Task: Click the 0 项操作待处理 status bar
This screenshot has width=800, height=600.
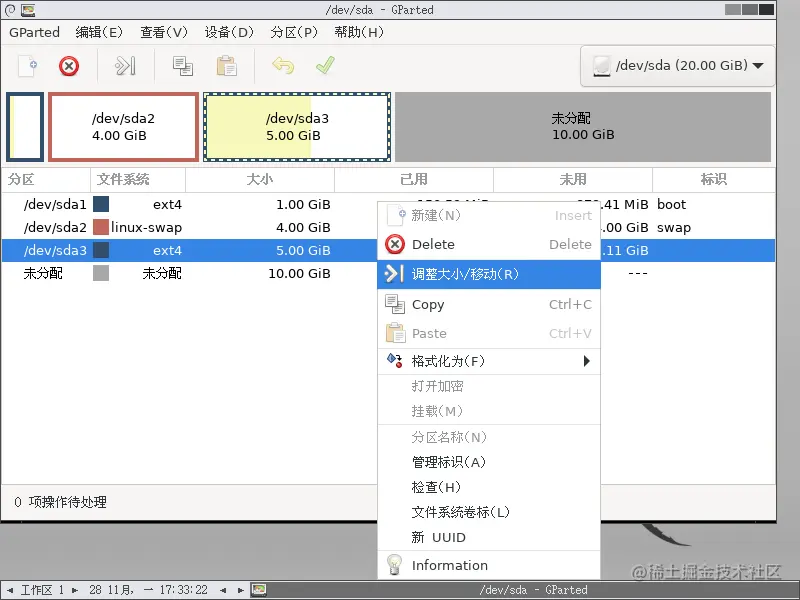Action: [x=61, y=503]
